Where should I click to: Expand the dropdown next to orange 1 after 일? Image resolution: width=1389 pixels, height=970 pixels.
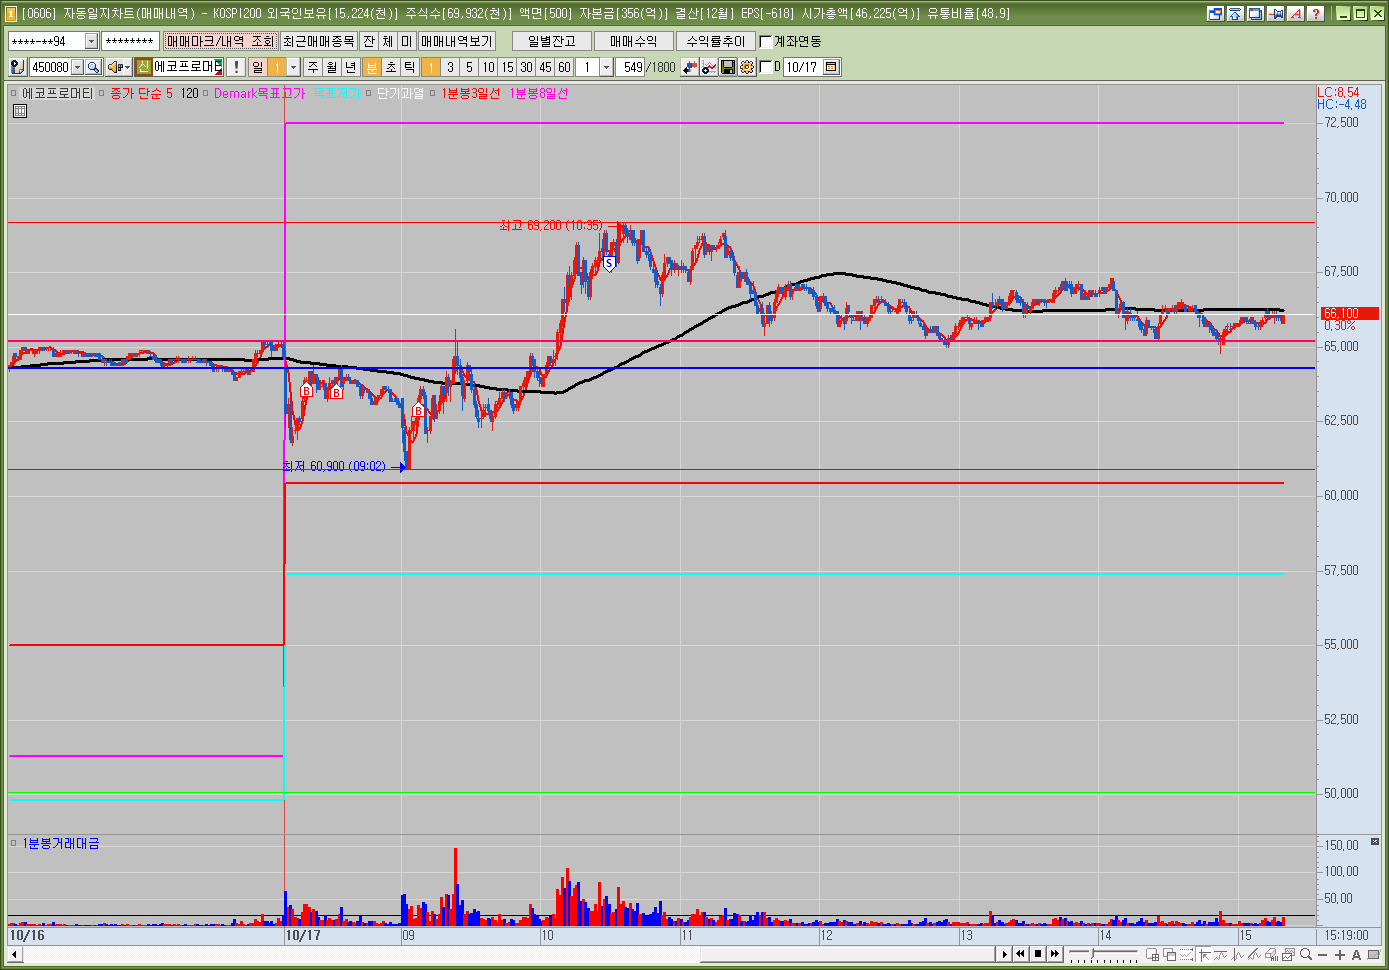pos(294,67)
